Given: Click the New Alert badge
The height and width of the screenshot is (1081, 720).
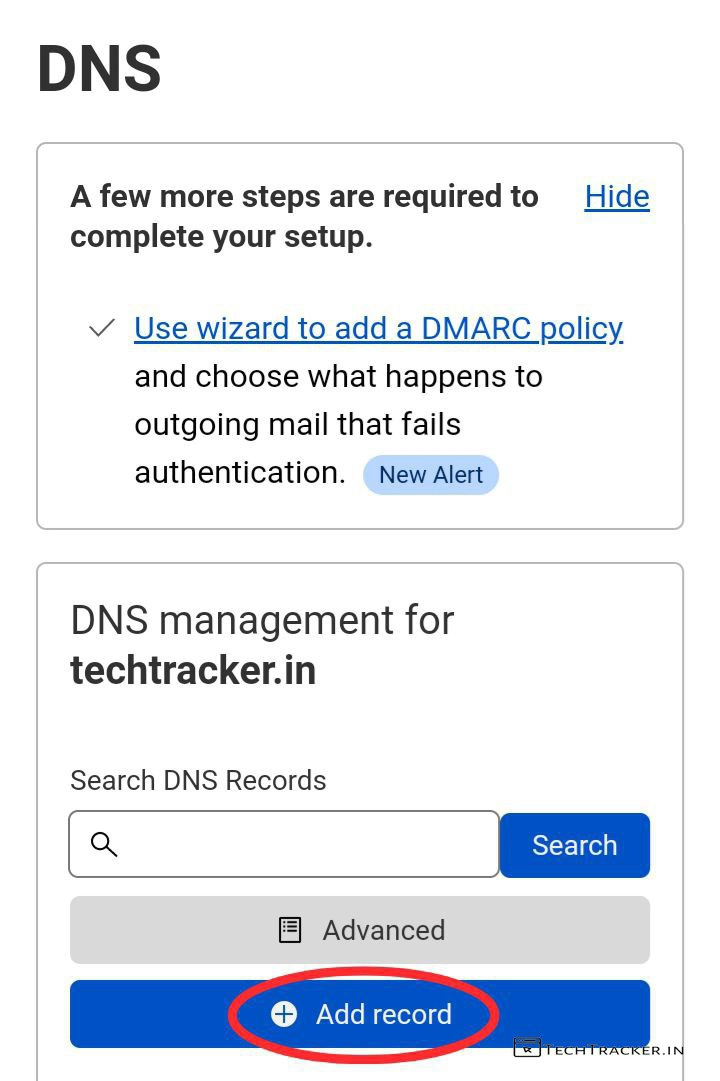Looking at the screenshot, I should click(431, 475).
